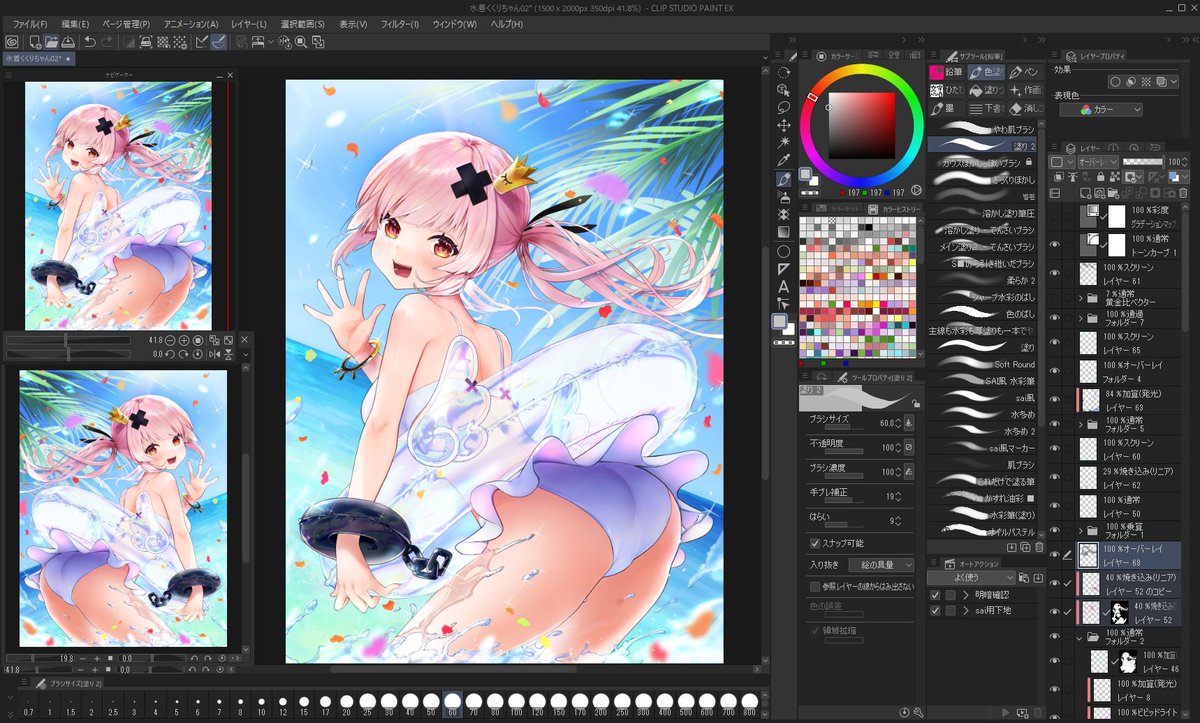The width and height of the screenshot is (1200, 723).
Task: Click the Save icon in the toolbar
Action: [67, 42]
